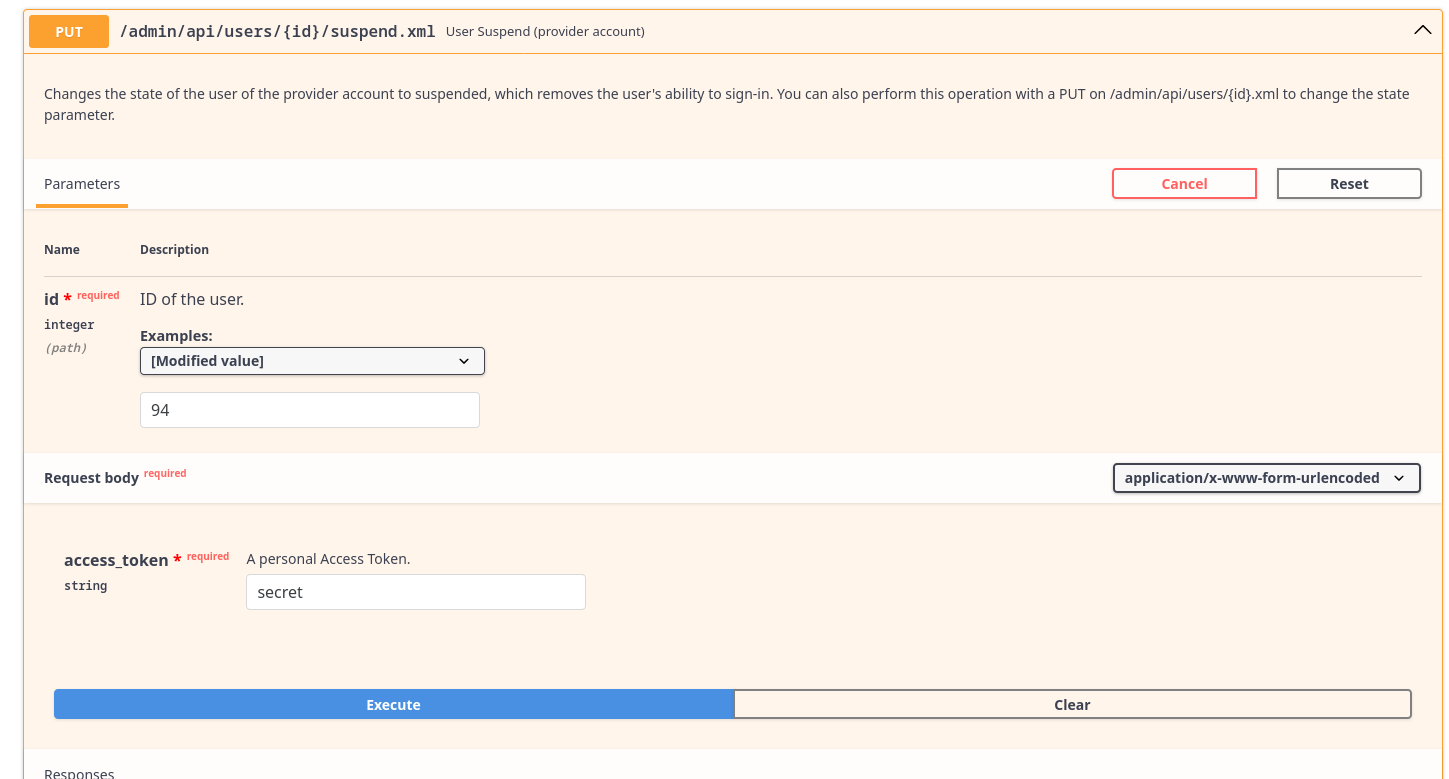Click the Name column header

pos(62,250)
